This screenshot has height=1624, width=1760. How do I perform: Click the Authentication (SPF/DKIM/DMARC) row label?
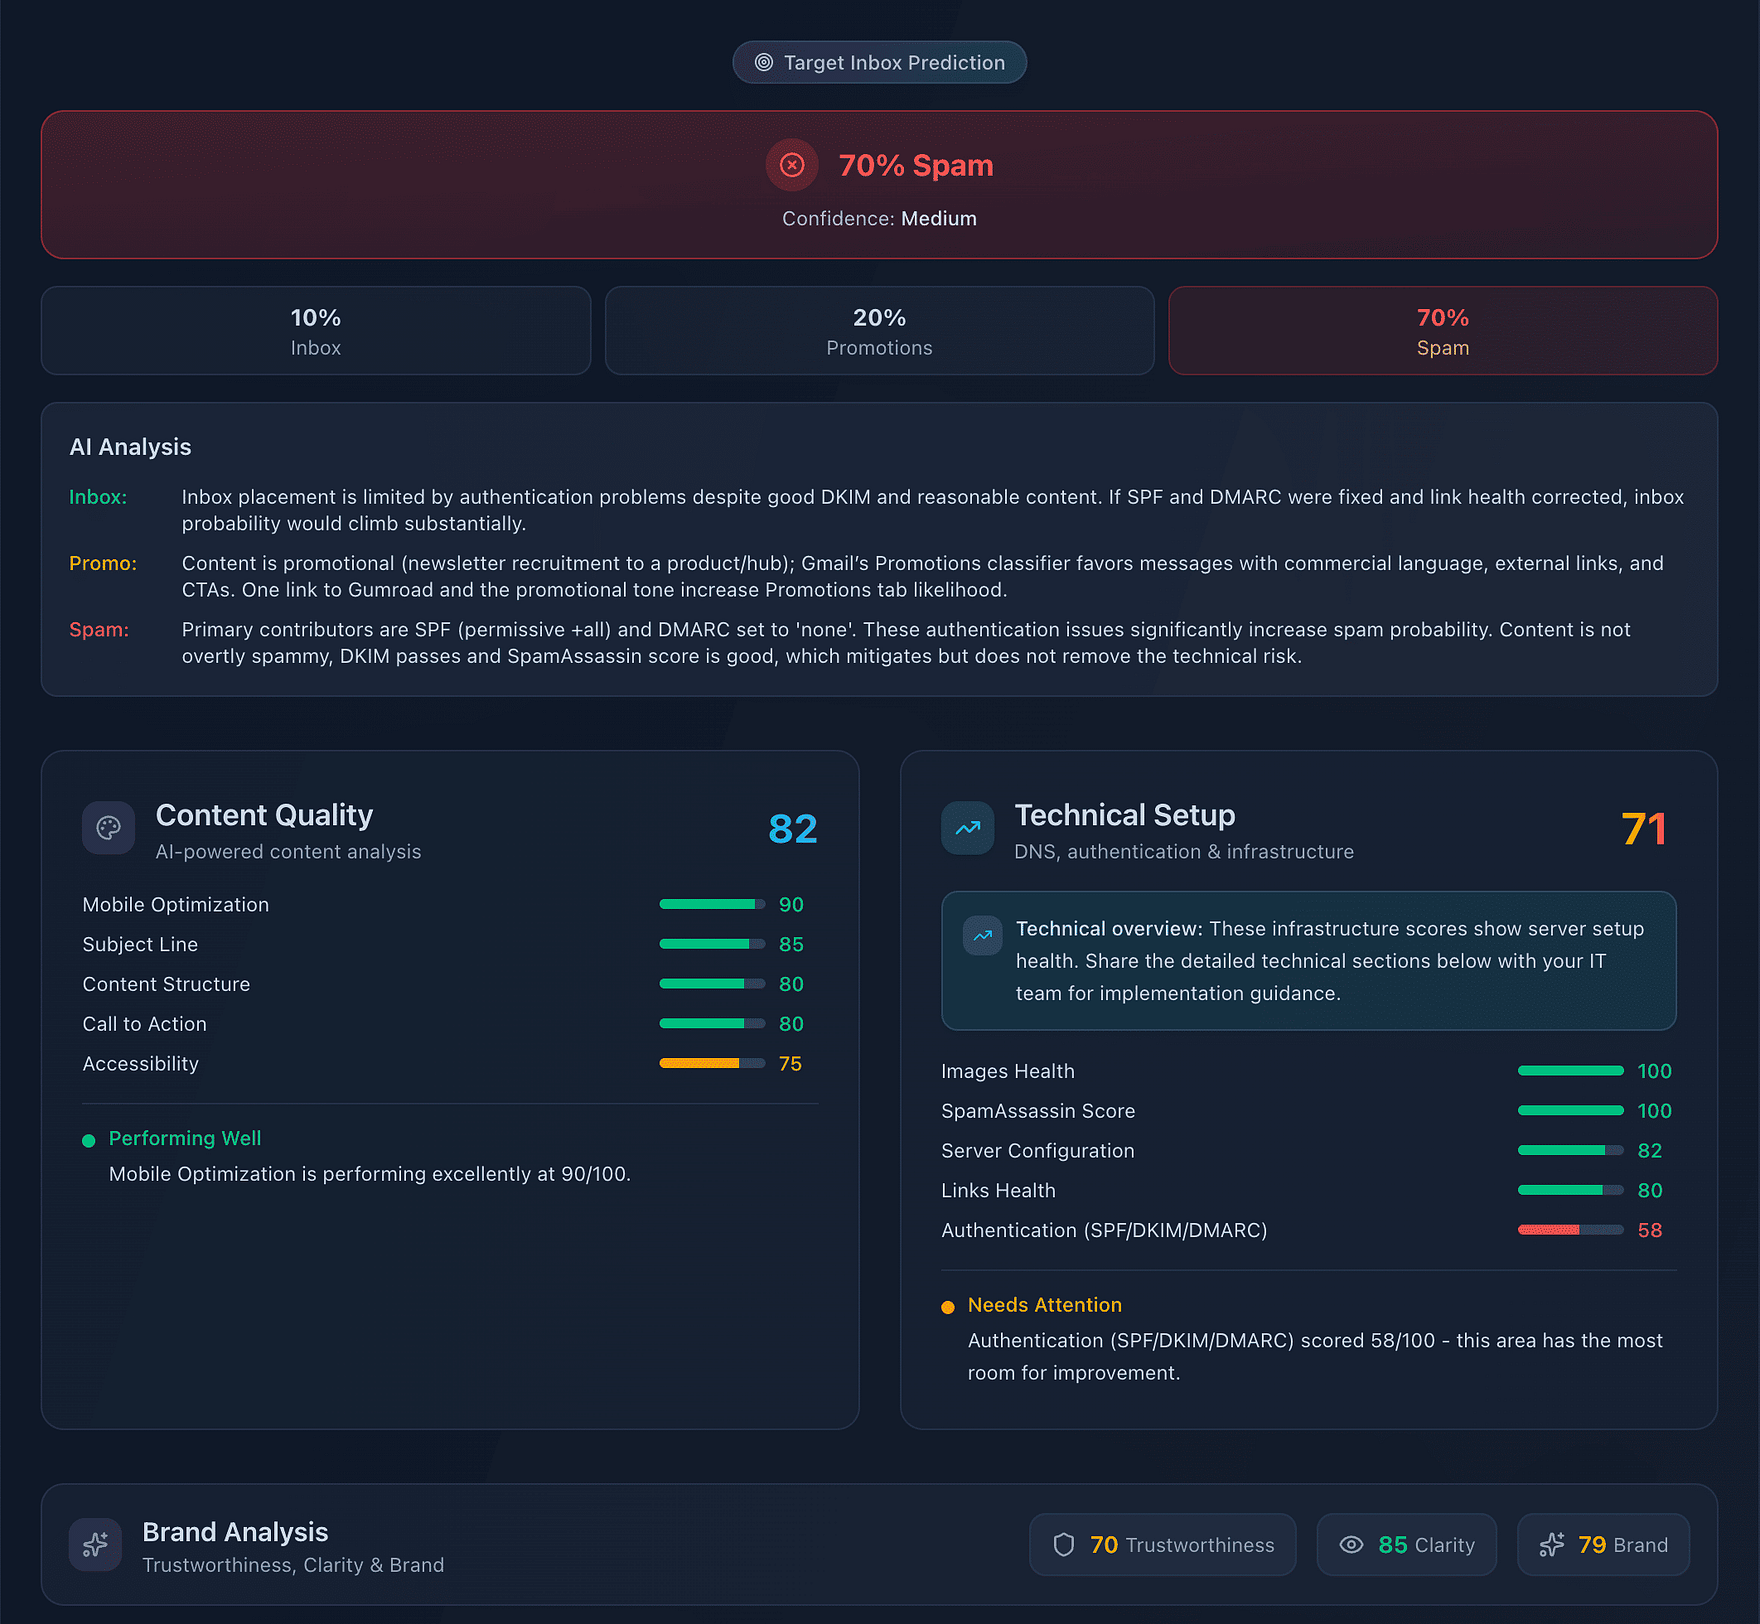pos(1104,1230)
